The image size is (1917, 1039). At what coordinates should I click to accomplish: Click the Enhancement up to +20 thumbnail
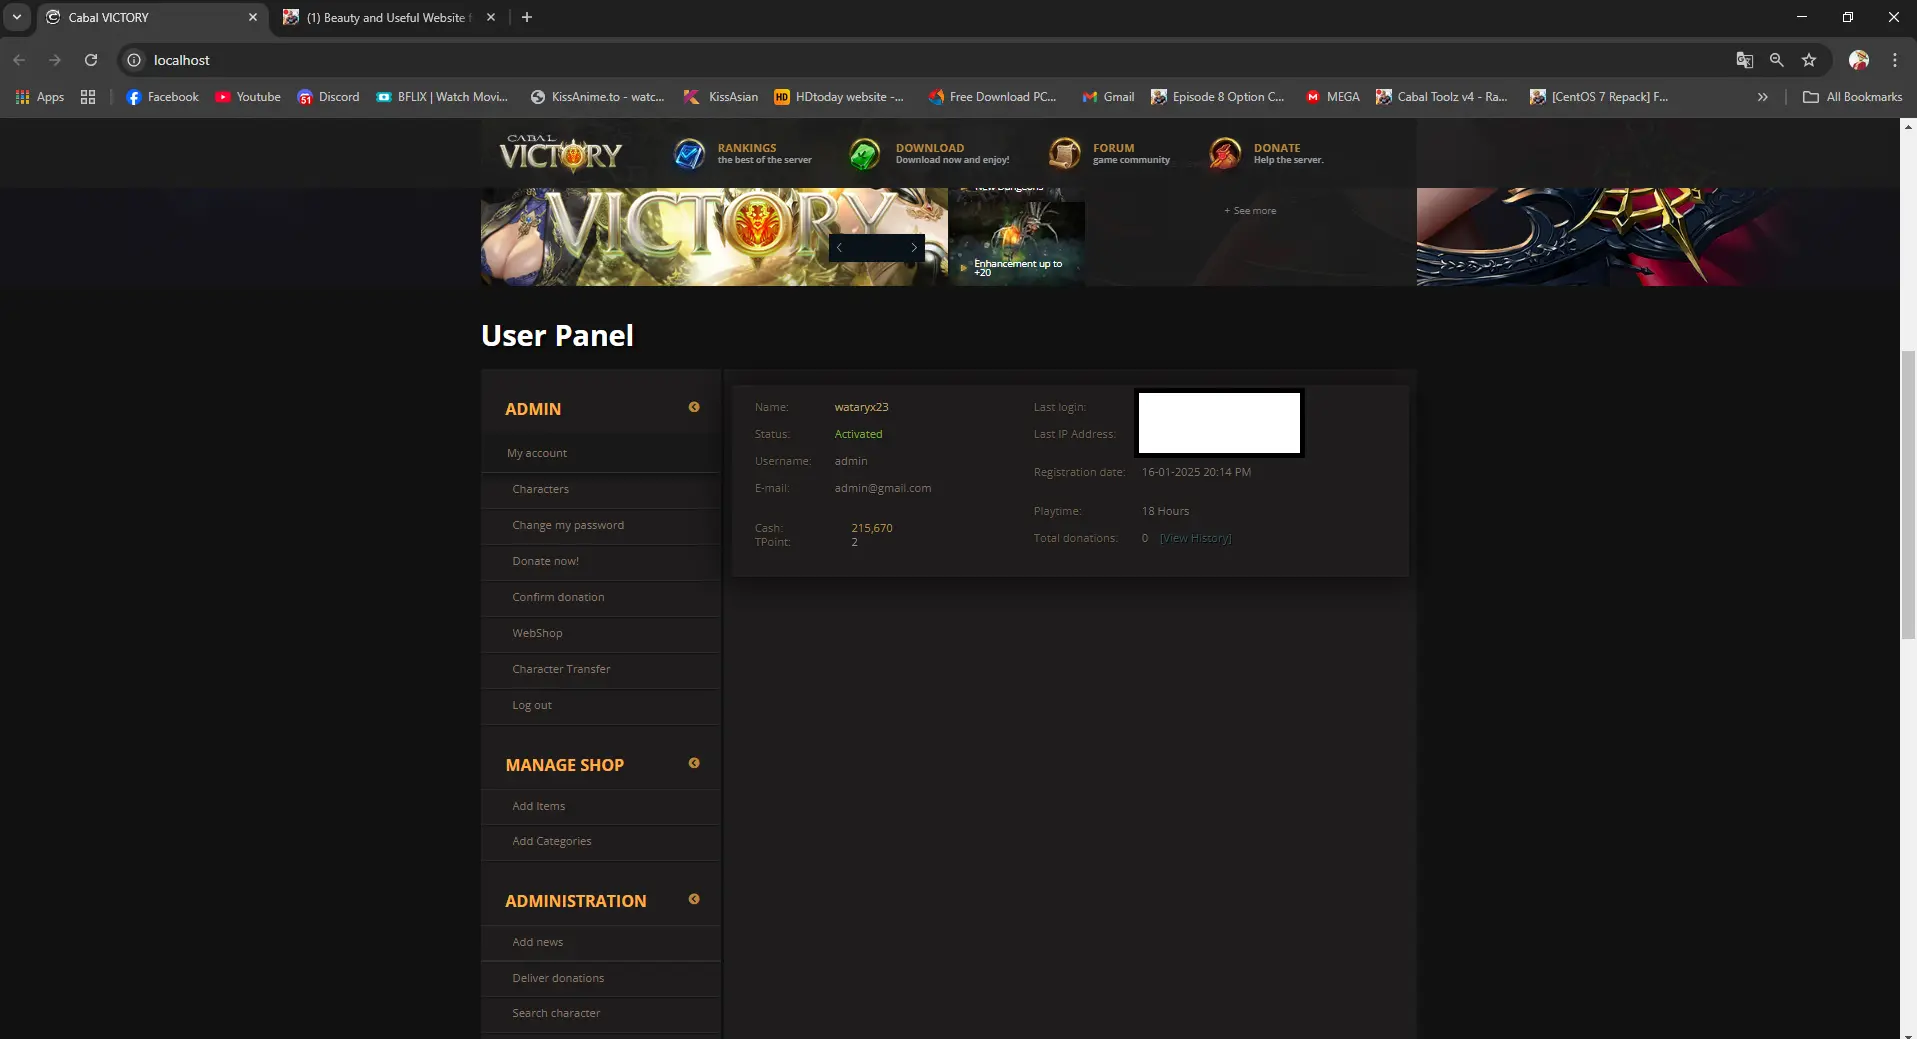(1017, 244)
